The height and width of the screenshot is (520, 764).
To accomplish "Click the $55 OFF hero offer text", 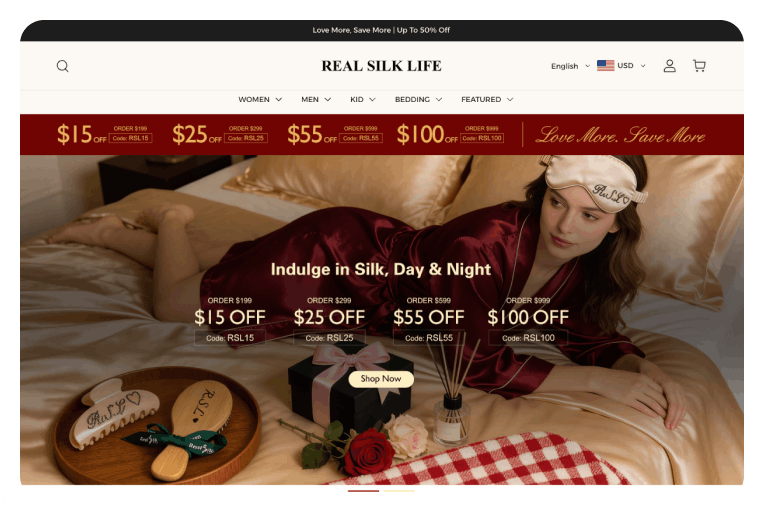I will point(429,317).
